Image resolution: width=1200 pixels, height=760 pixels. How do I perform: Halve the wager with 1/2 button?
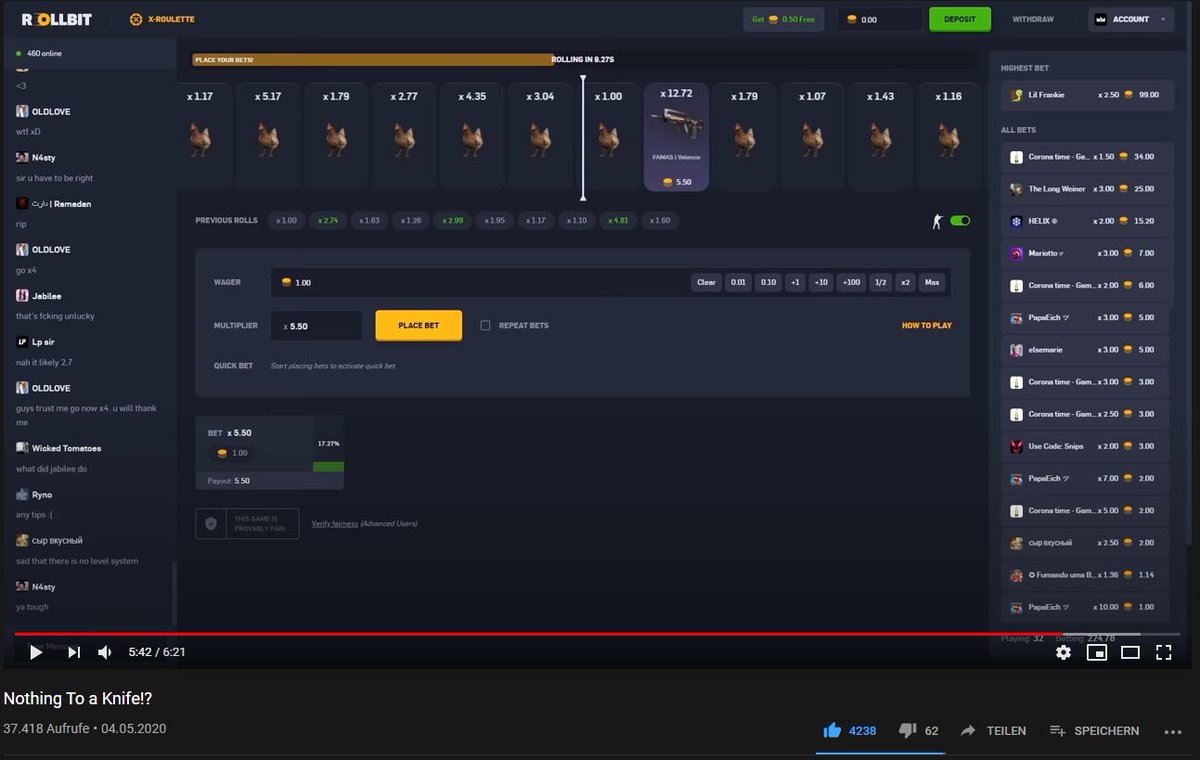click(x=880, y=282)
